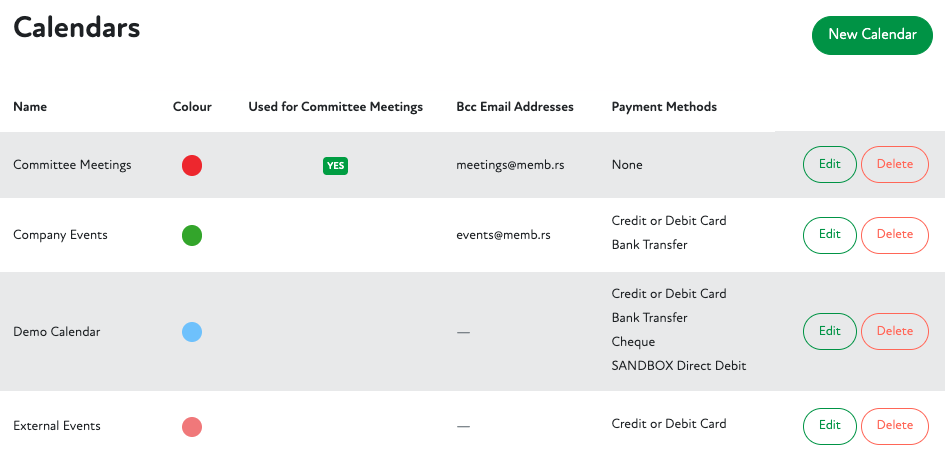Delete the External Events calendar

click(894, 425)
